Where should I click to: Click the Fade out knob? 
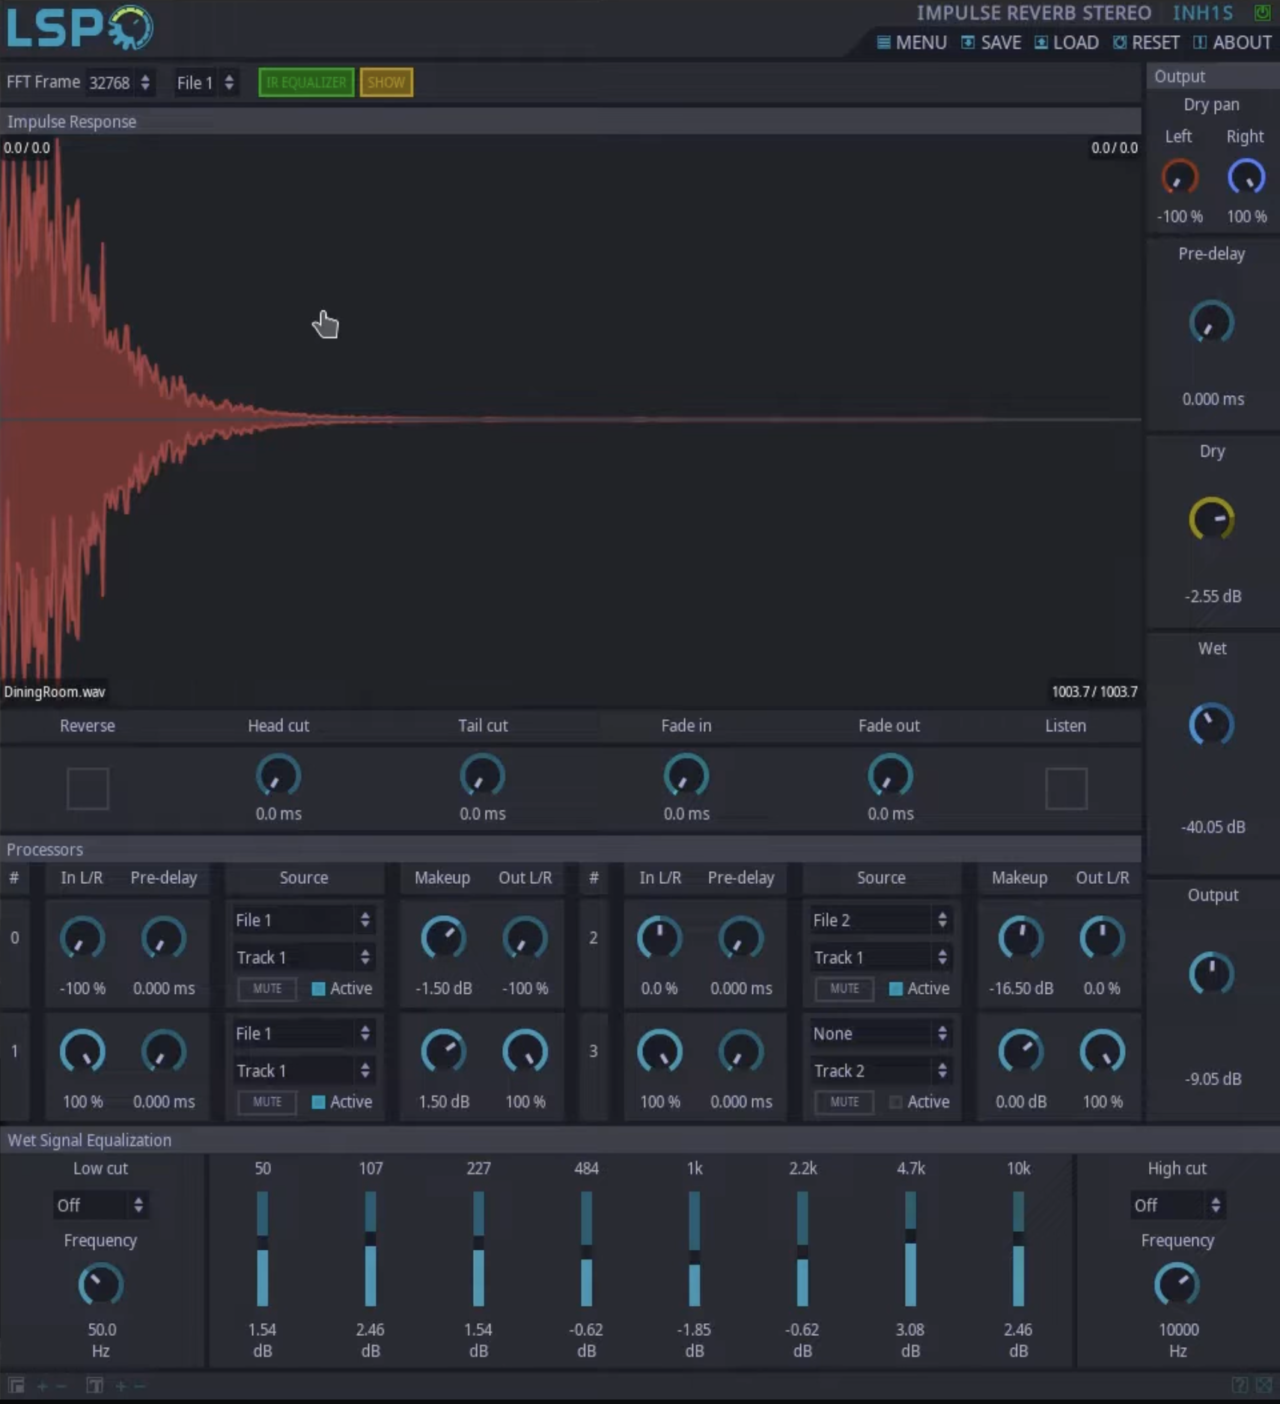pyautogui.click(x=890, y=776)
